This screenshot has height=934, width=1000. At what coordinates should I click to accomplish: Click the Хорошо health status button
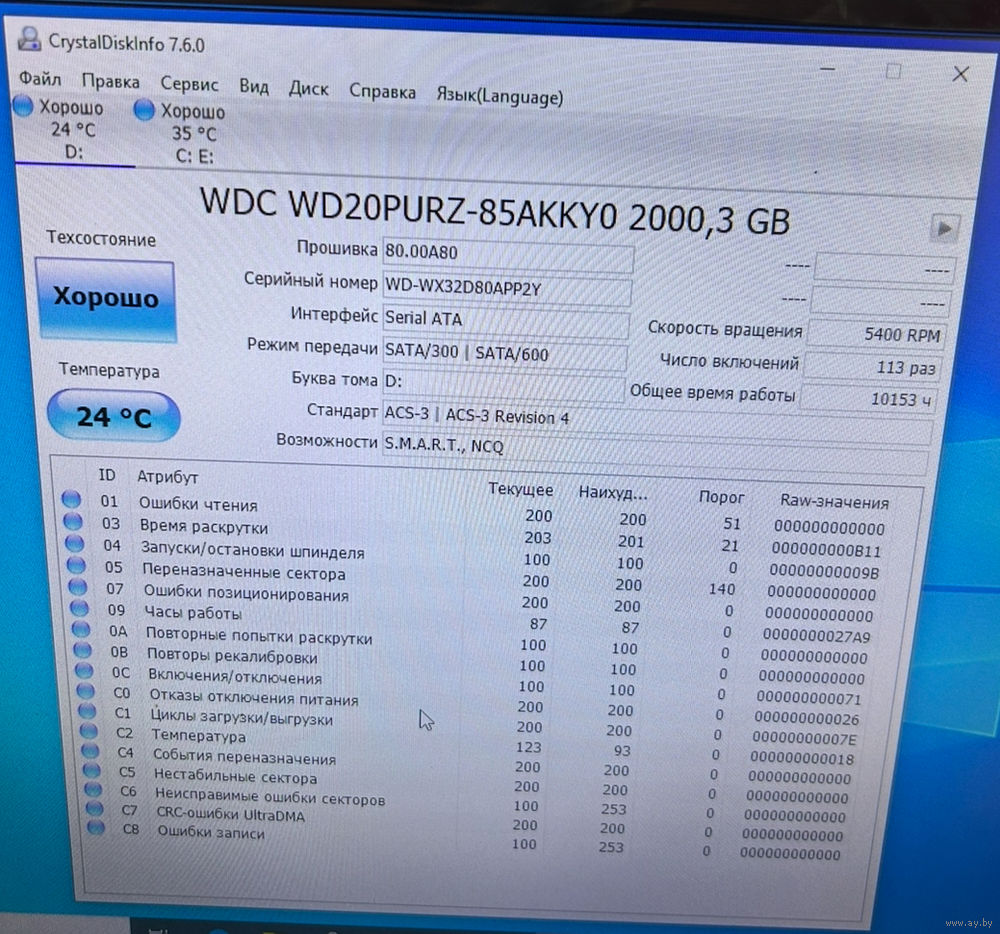tap(105, 298)
